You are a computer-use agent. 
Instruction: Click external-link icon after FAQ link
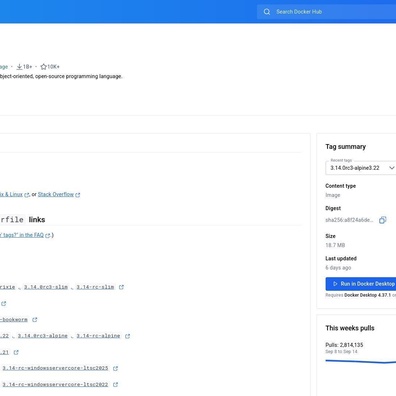[48, 235]
